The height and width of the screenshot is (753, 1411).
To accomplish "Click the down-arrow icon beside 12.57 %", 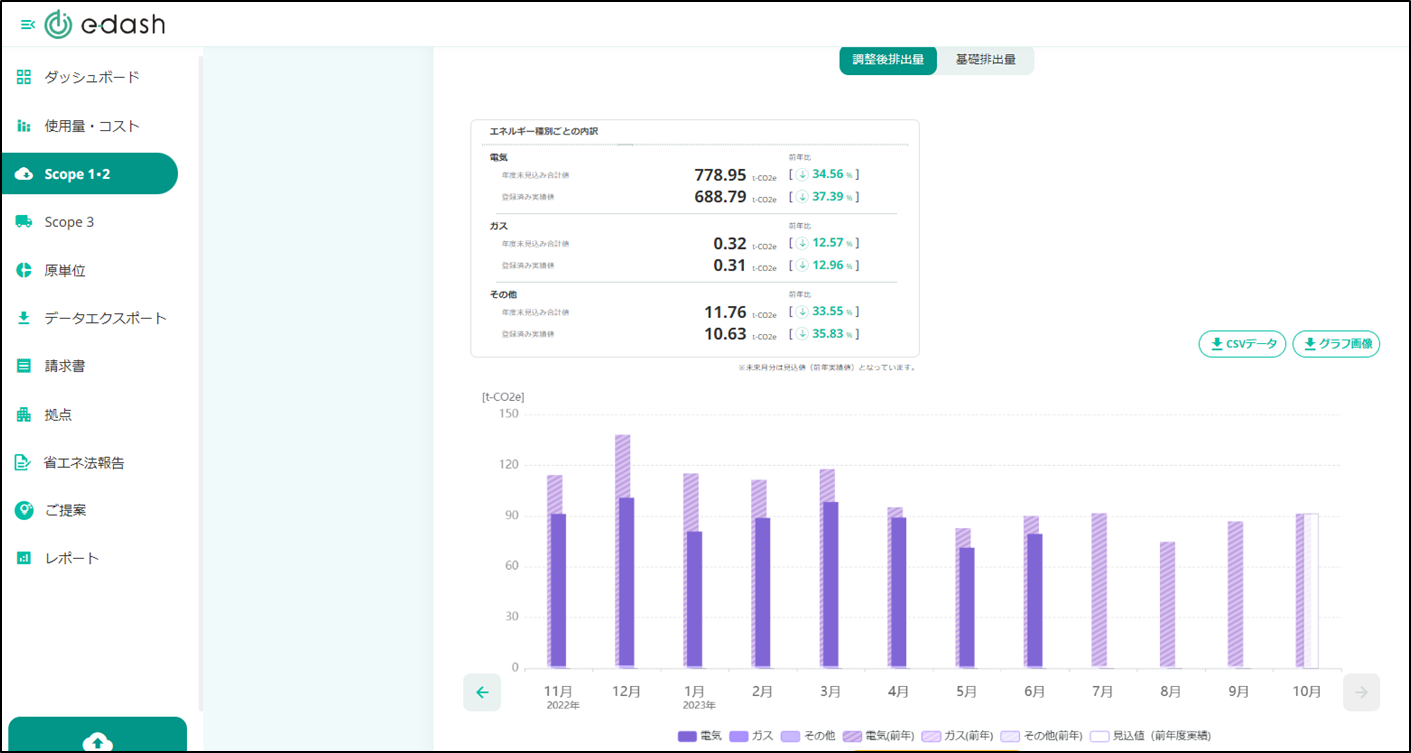I will click(802, 243).
